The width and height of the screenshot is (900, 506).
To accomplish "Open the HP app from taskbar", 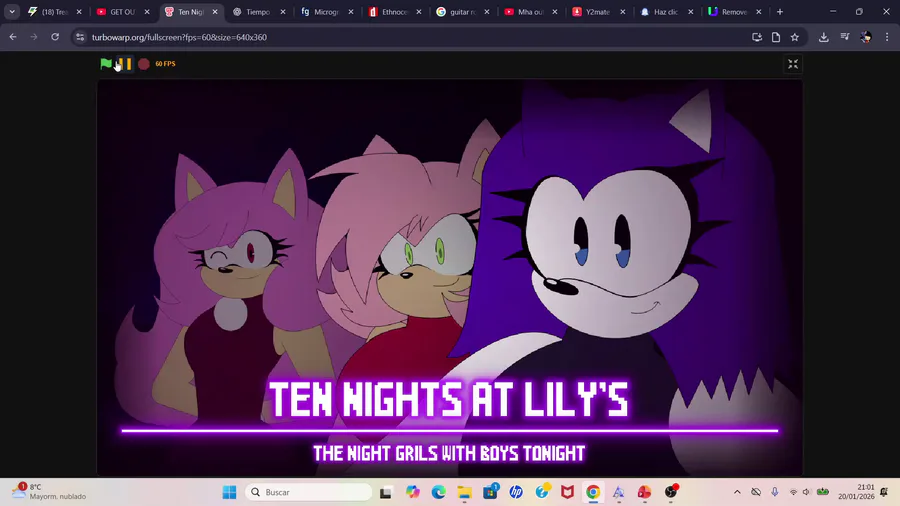I will (516, 492).
